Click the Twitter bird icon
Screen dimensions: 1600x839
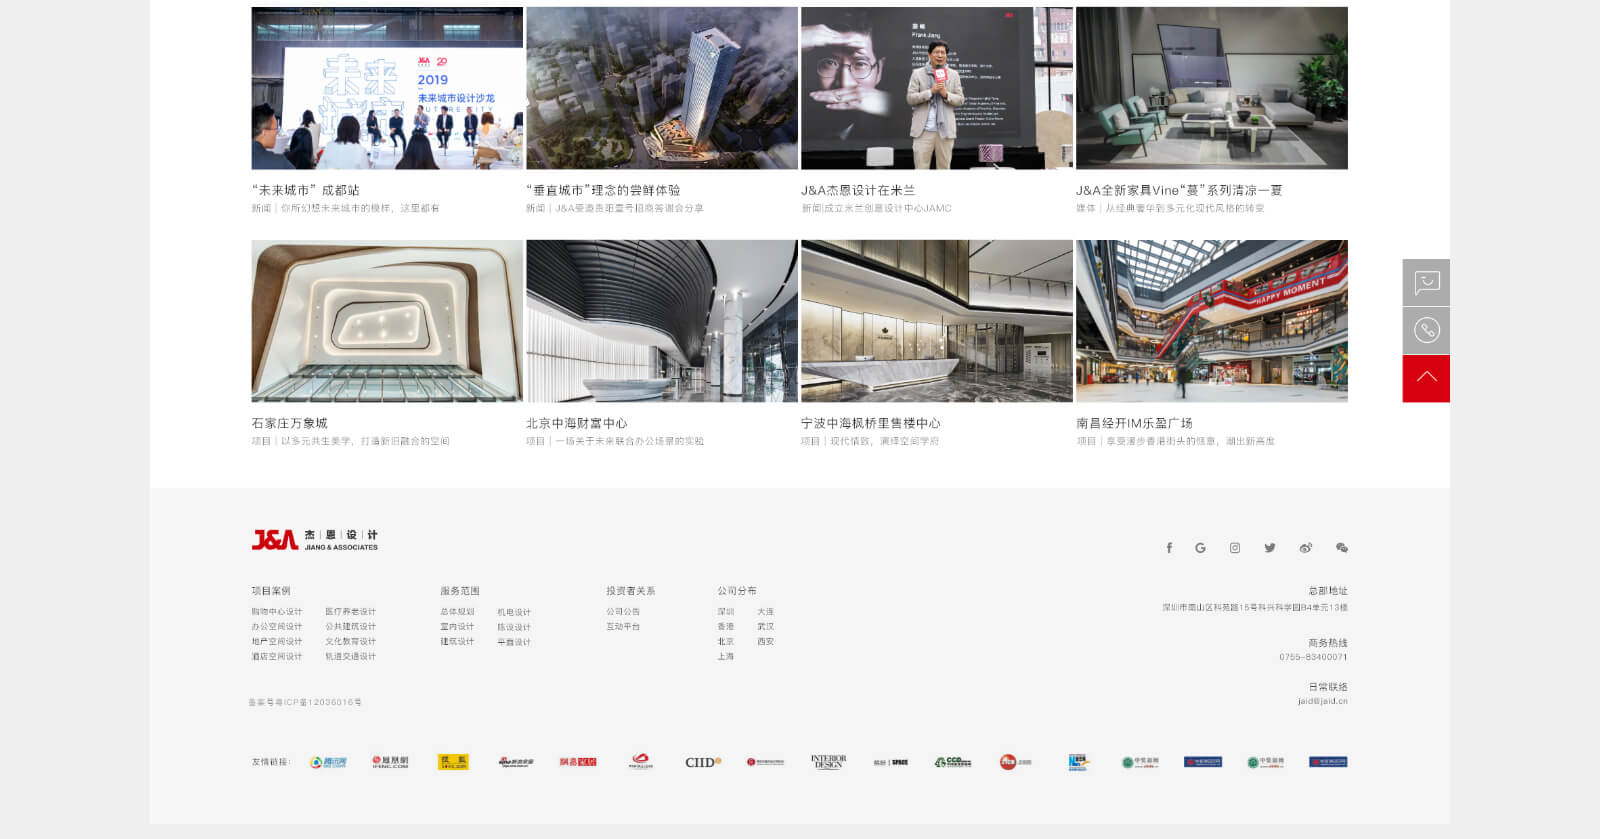(1270, 548)
